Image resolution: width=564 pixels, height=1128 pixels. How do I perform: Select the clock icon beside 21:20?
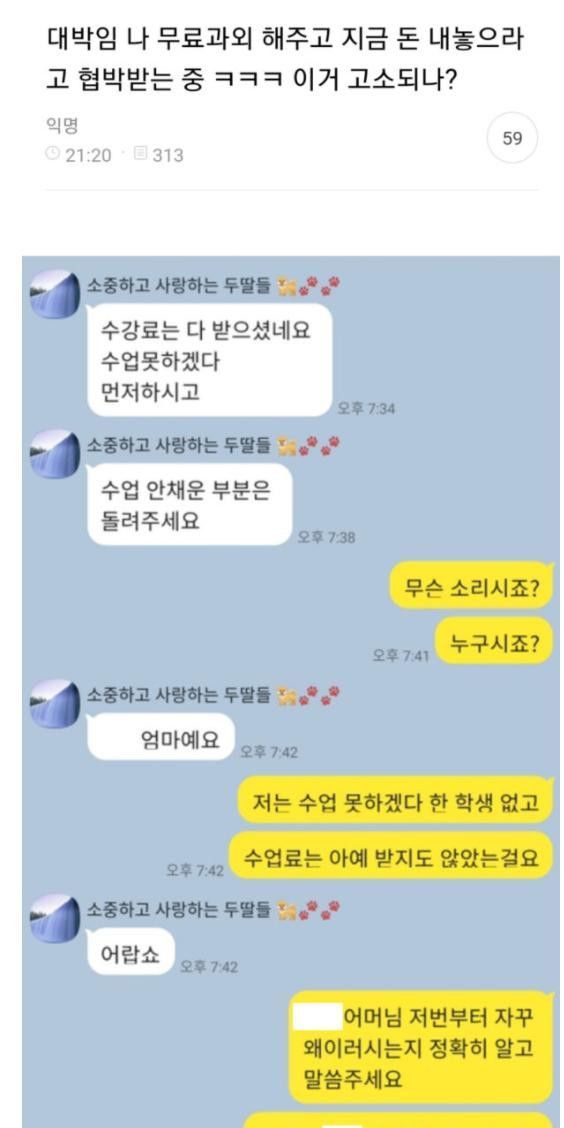pyautogui.click(x=53, y=154)
